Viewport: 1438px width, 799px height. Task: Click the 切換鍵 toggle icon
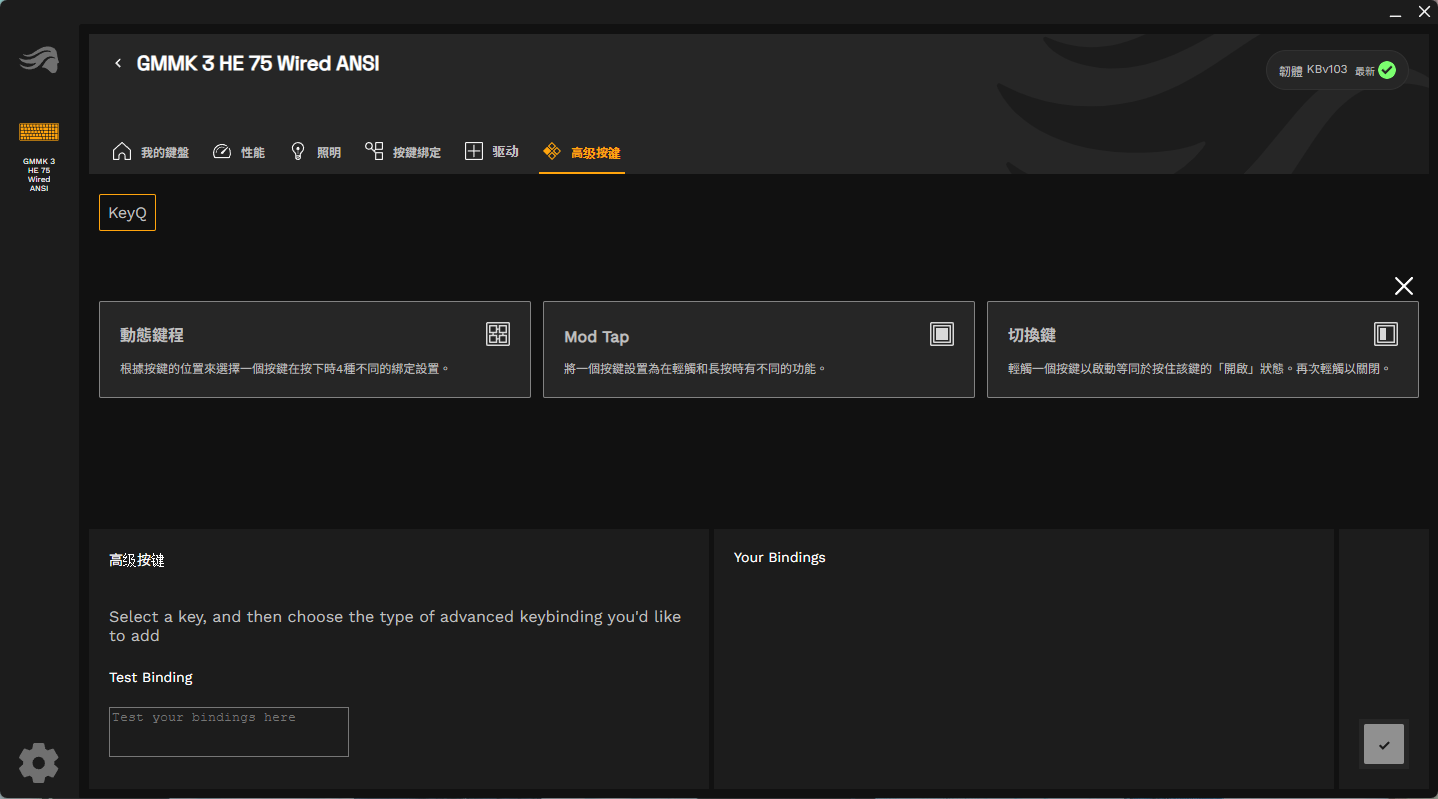(x=1386, y=334)
